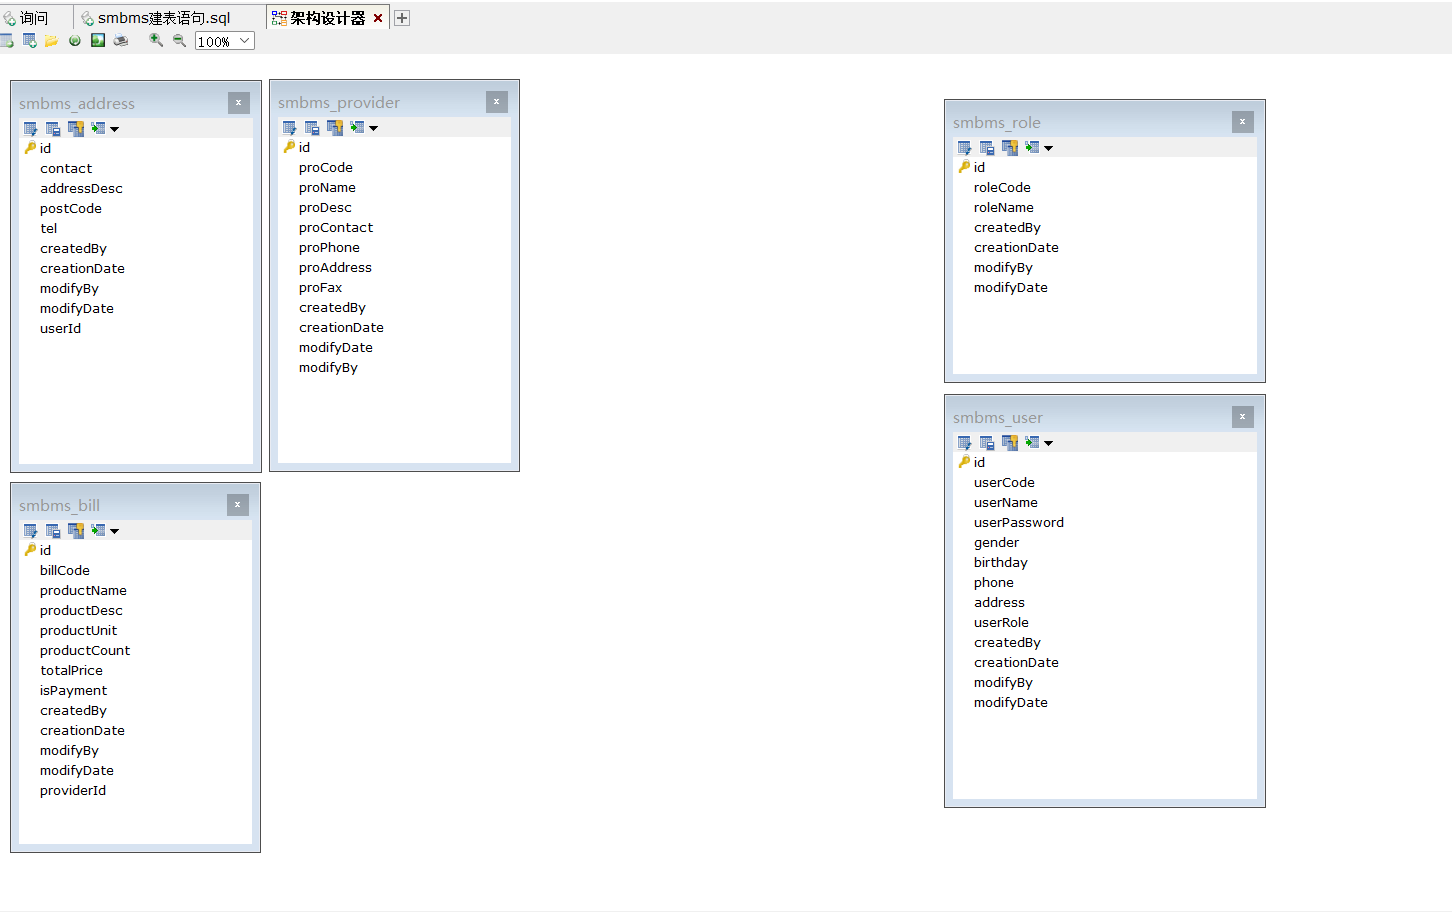Screen dimensions: 1452x912
Task: Select userId column in smbms_address
Action: [x=60, y=328]
